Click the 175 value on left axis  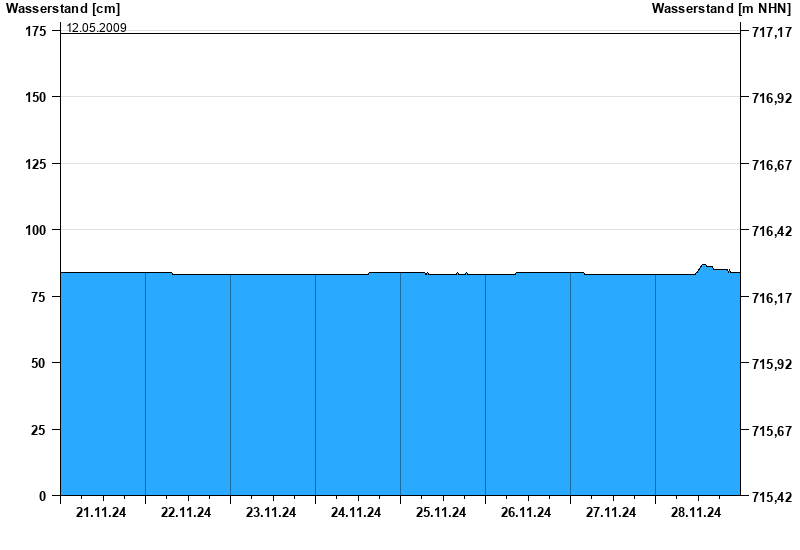(x=36, y=32)
